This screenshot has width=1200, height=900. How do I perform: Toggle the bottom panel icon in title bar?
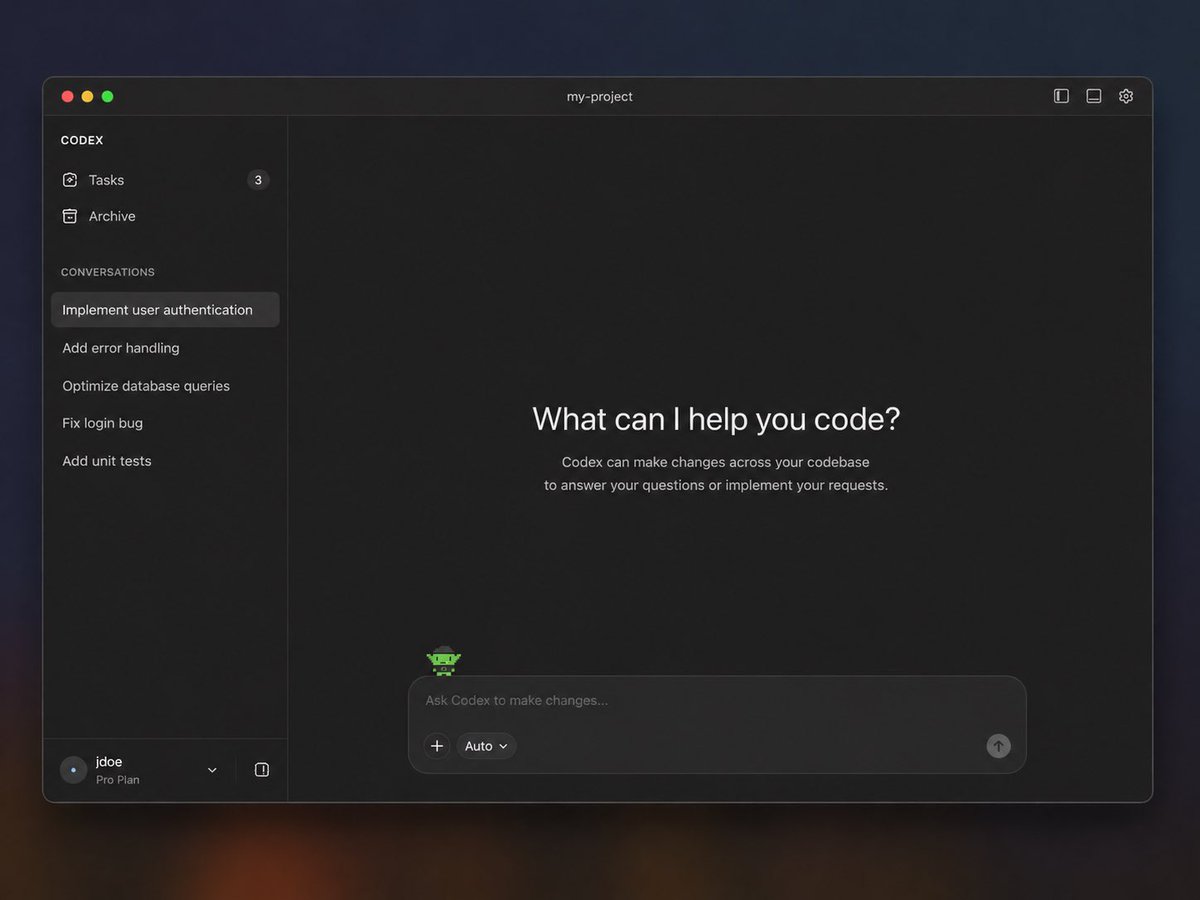click(x=1094, y=96)
